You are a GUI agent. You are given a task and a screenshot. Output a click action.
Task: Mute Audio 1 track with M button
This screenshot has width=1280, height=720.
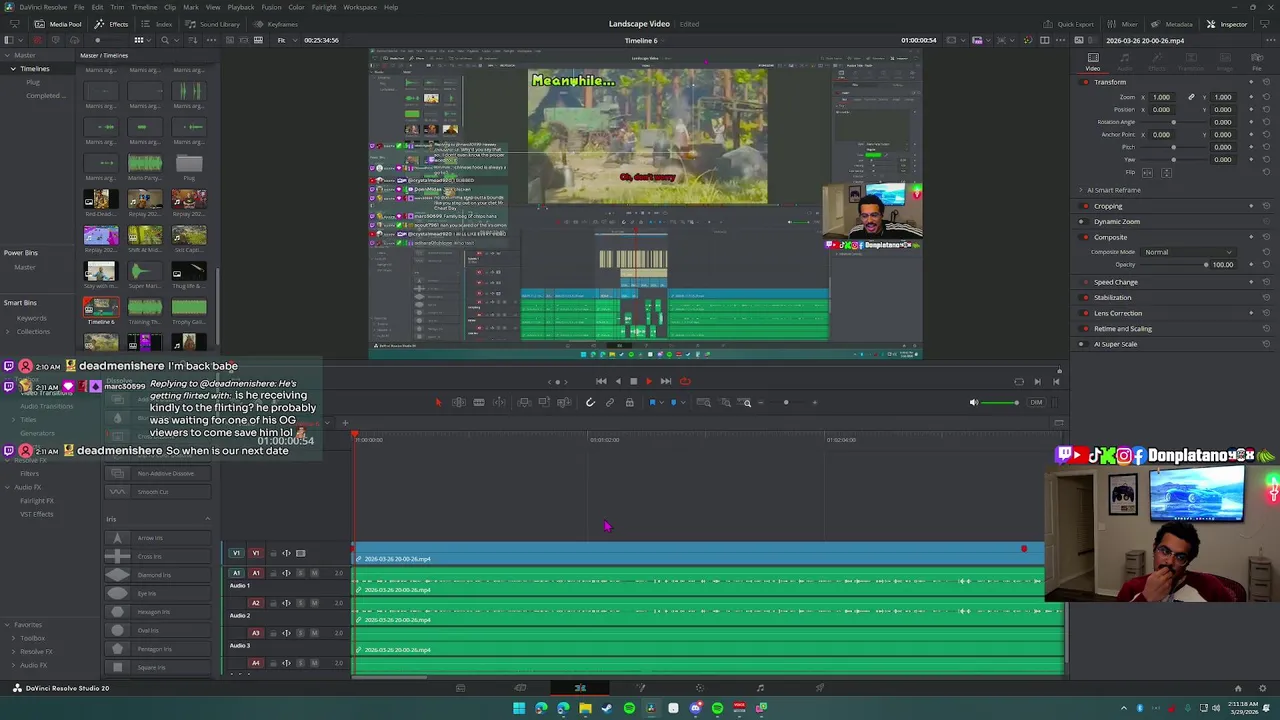tap(314, 573)
